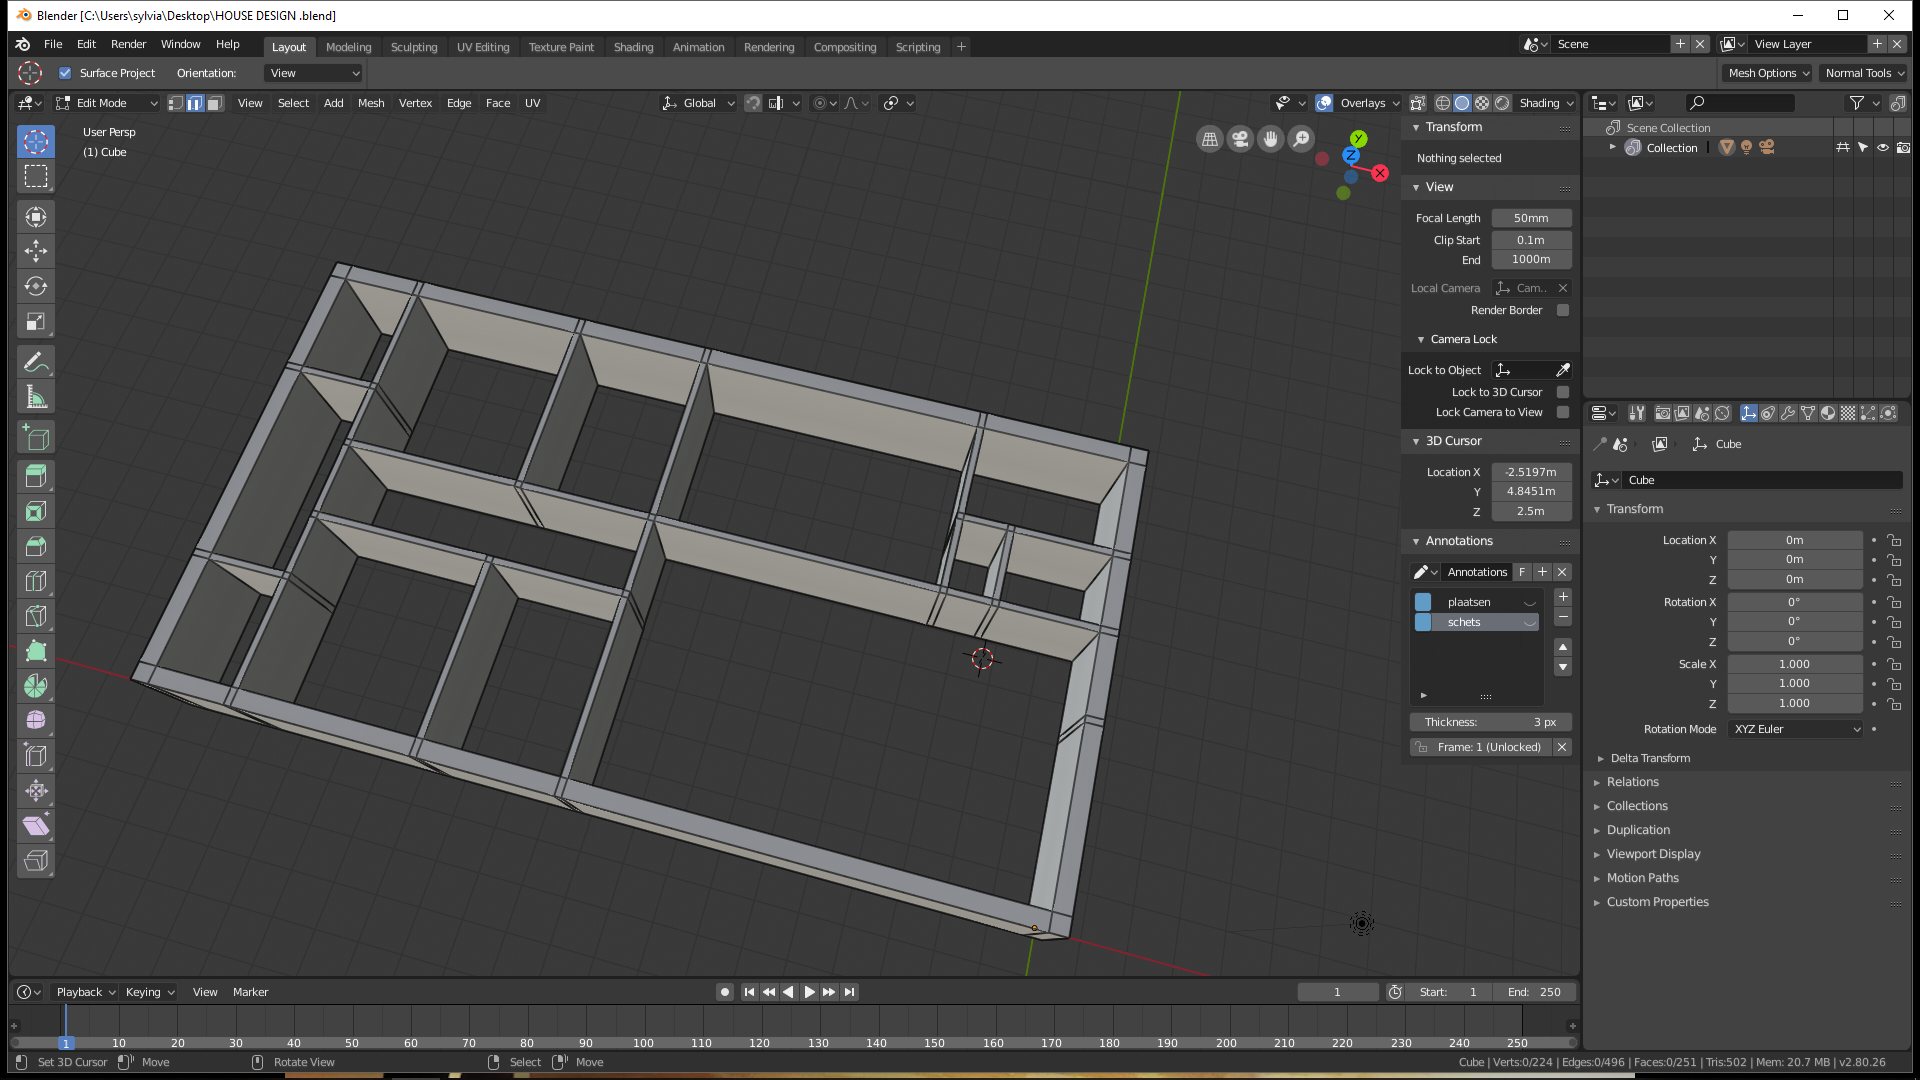
Task: Select the Measure tool
Action: click(36, 397)
